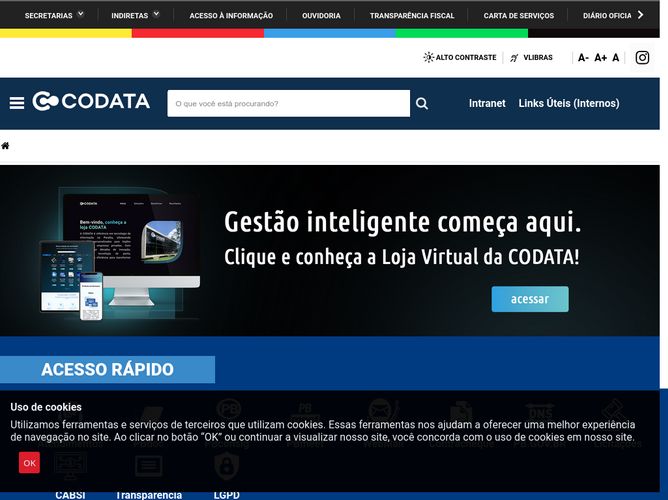Open the CABSI quick link
Screen dimensions: 668x500
pyautogui.click(x=70, y=495)
